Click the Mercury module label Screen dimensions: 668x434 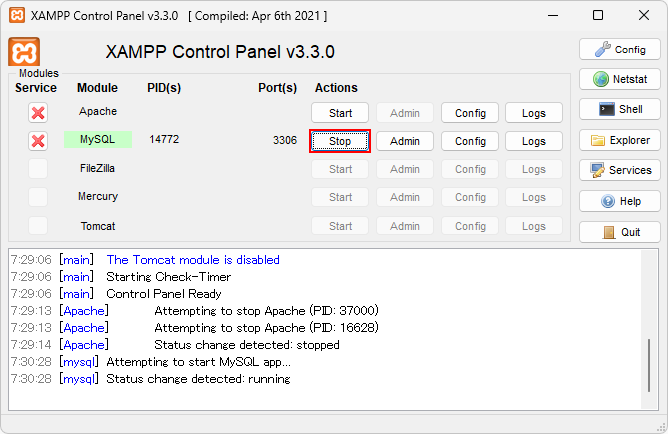(98, 196)
